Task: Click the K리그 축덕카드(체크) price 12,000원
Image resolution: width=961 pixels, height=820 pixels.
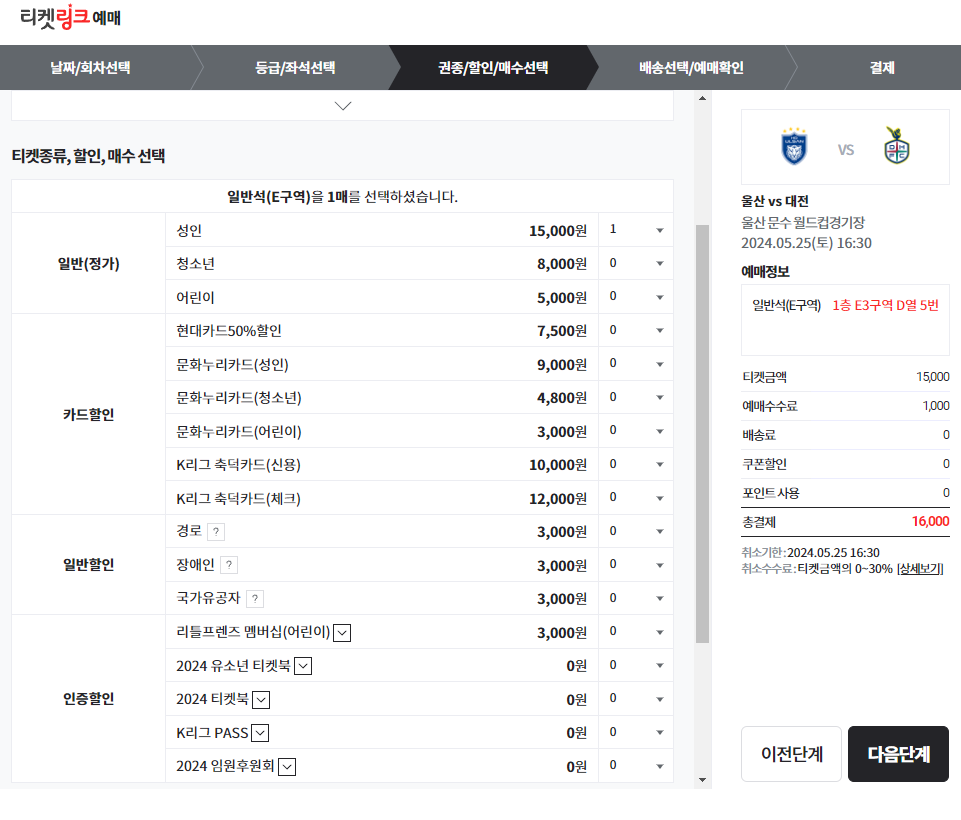Action: click(558, 499)
